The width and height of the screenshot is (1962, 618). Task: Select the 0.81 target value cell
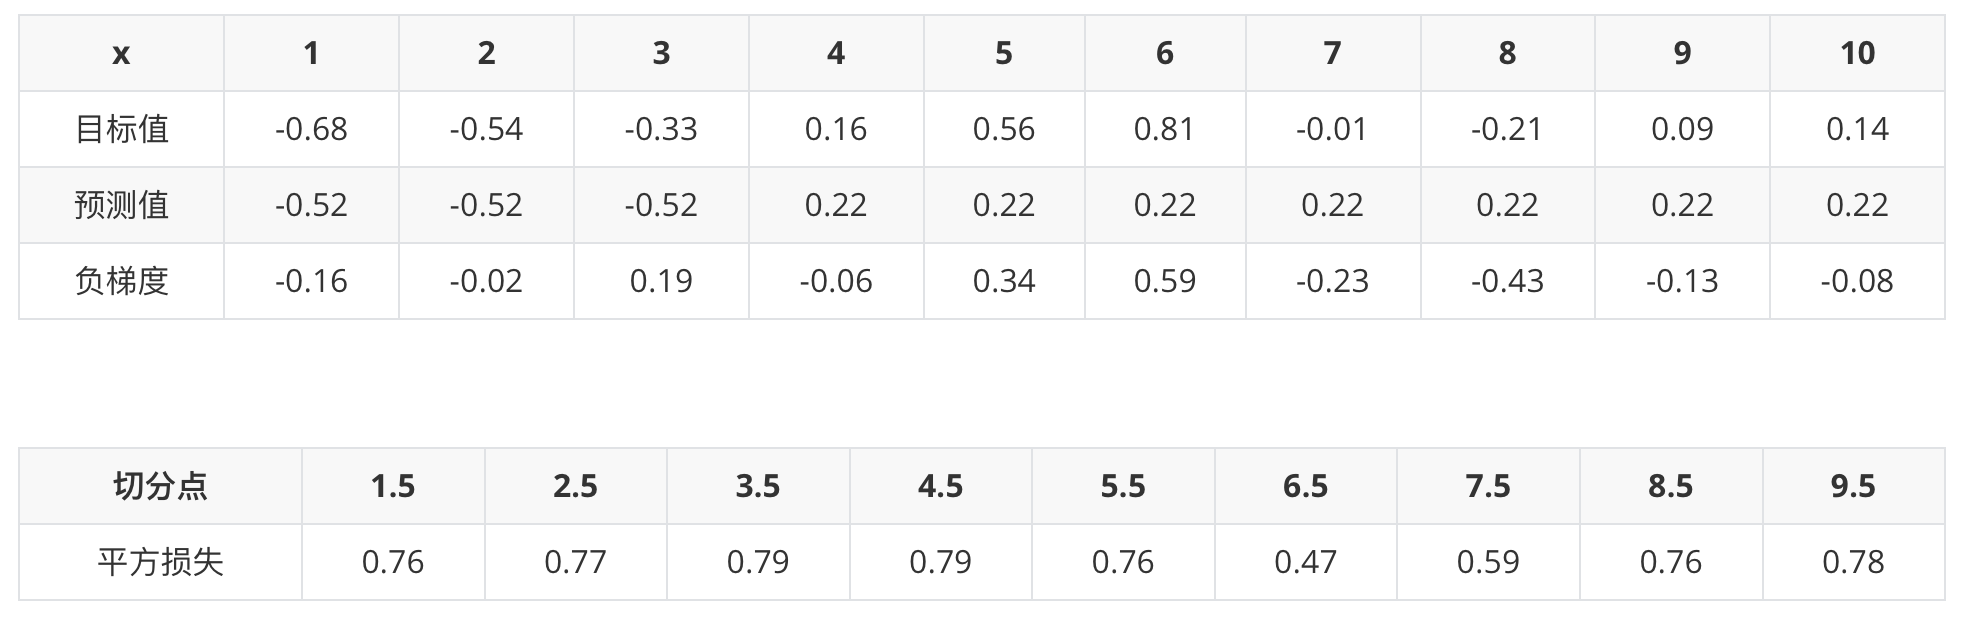[x=1165, y=129]
